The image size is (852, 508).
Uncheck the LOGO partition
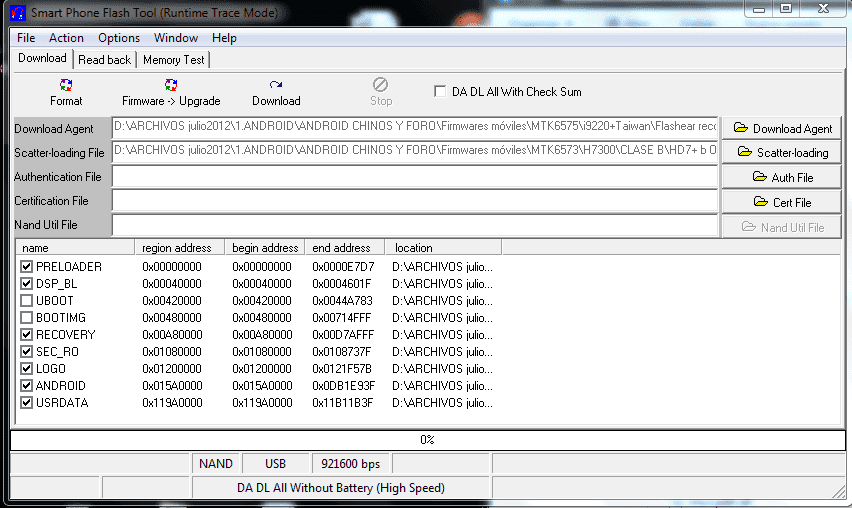(x=26, y=368)
